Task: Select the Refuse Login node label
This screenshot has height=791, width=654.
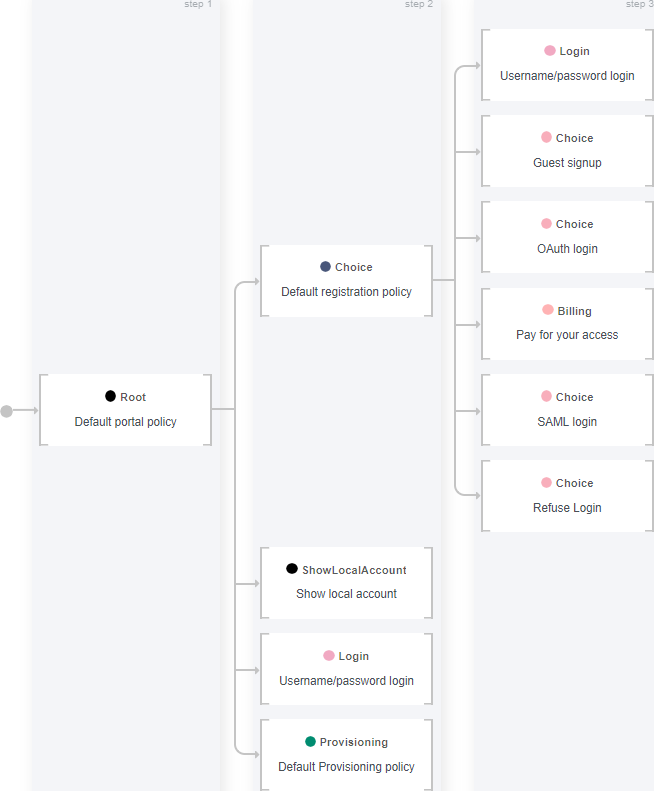Action: click(x=567, y=507)
